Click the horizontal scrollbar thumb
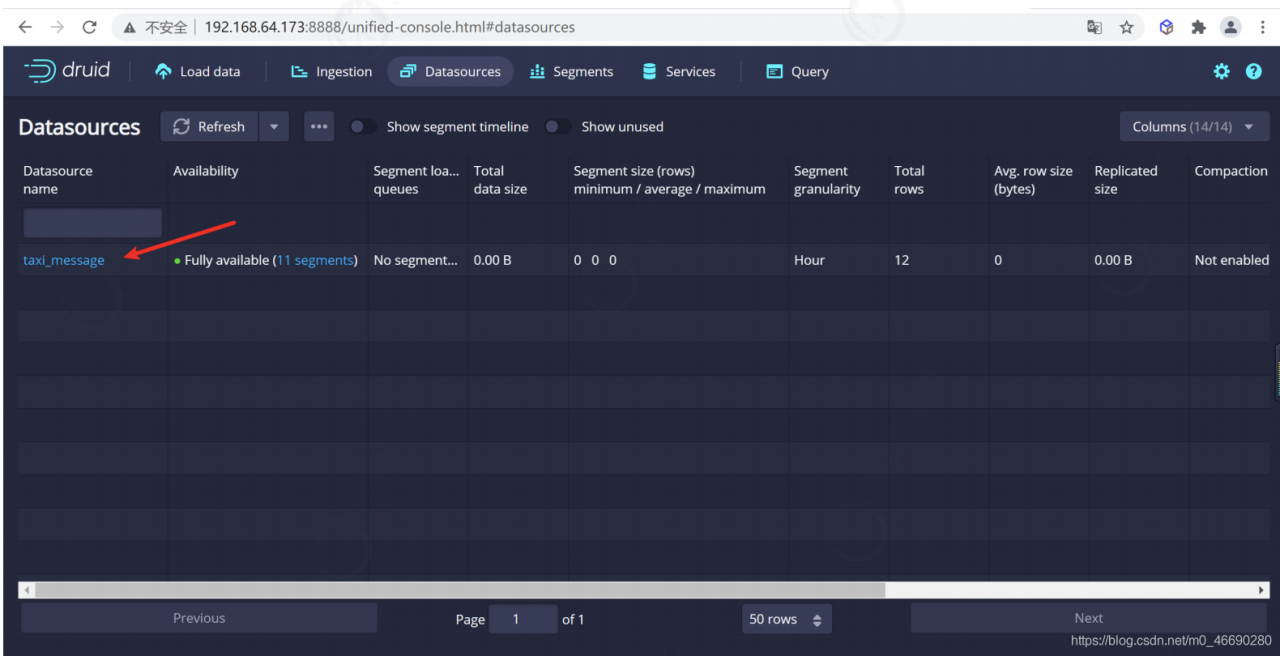Screen dimensions: 1280x656 460,590
